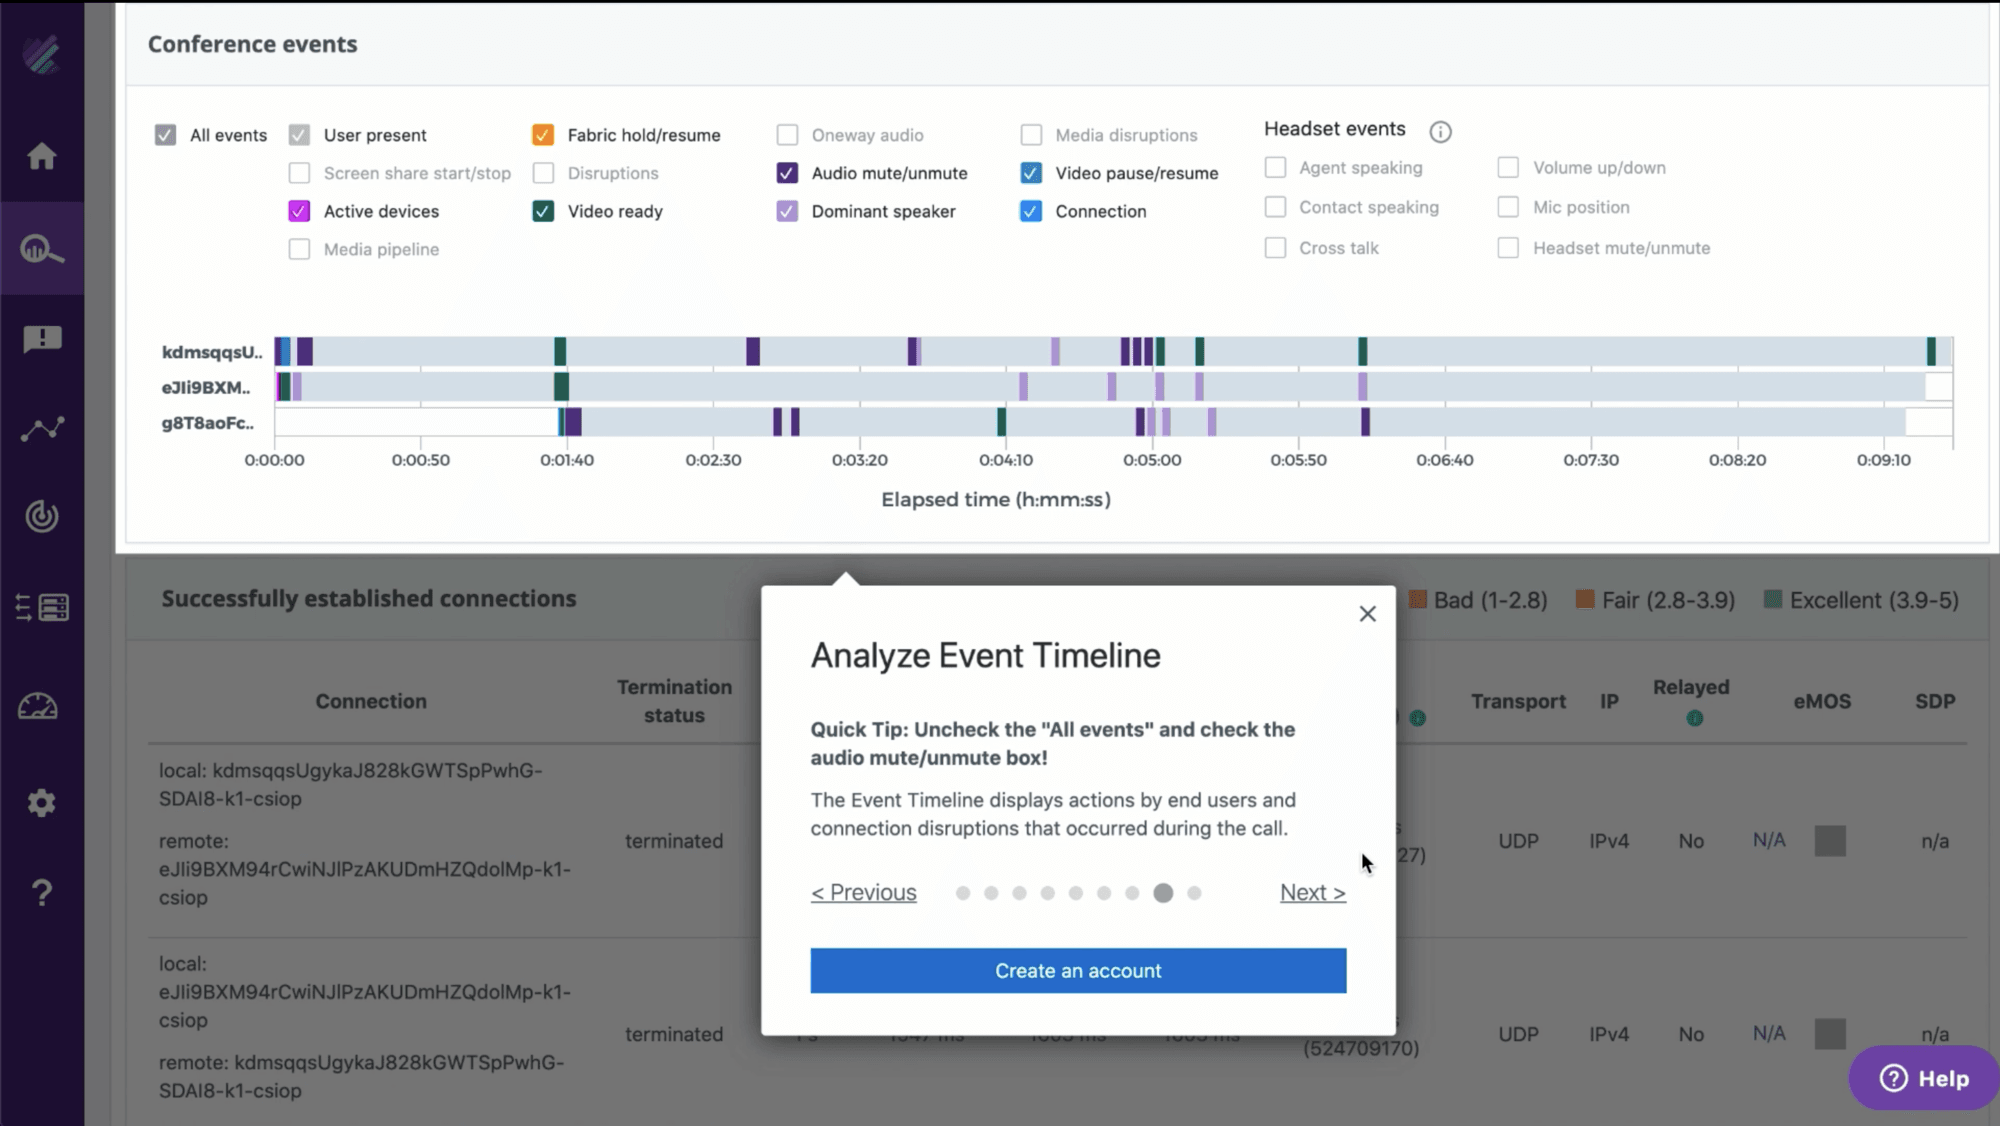The height and width of the screenshot is (1126, 2000).
Task: Enable the Media disruptions checkbox
Action: [x=1031, y=135]
